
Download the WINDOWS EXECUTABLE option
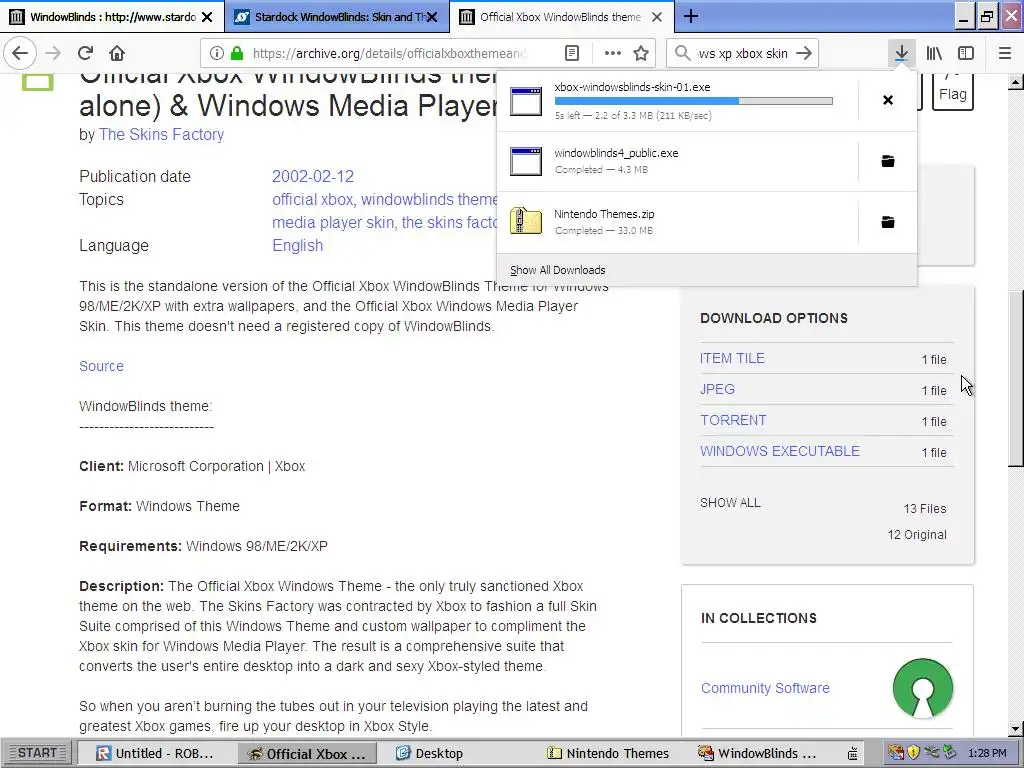point(780,451)
